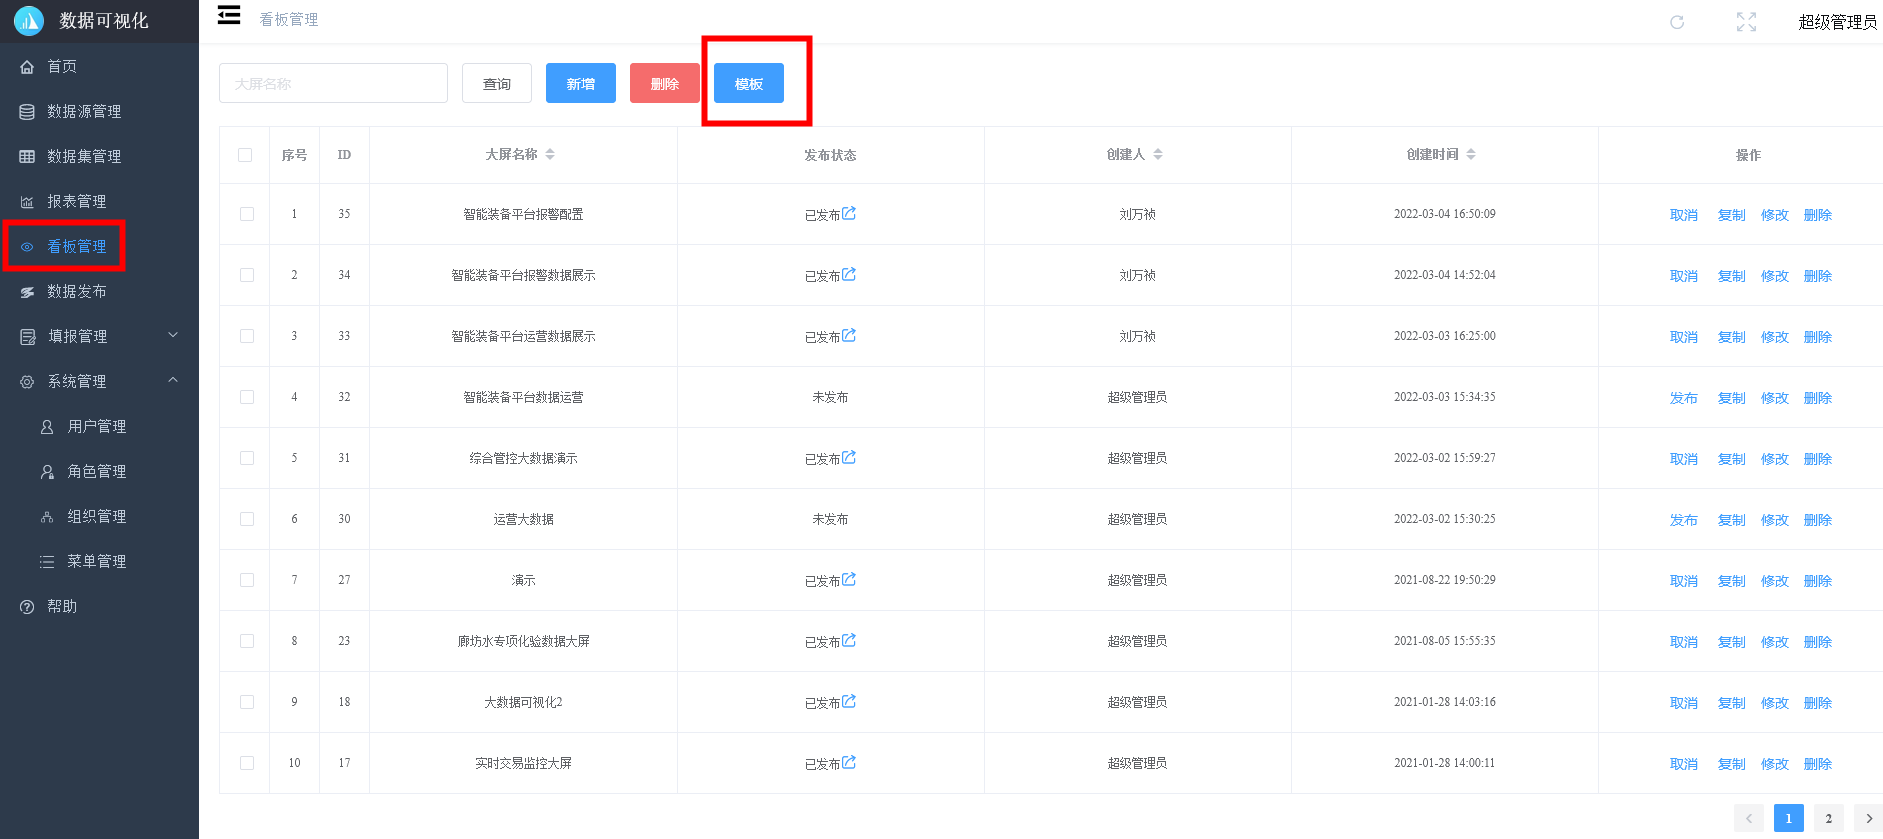Select checkbox for row 智能装备平台数据运营
1883x839 pixels.
[x=247, y=397]
